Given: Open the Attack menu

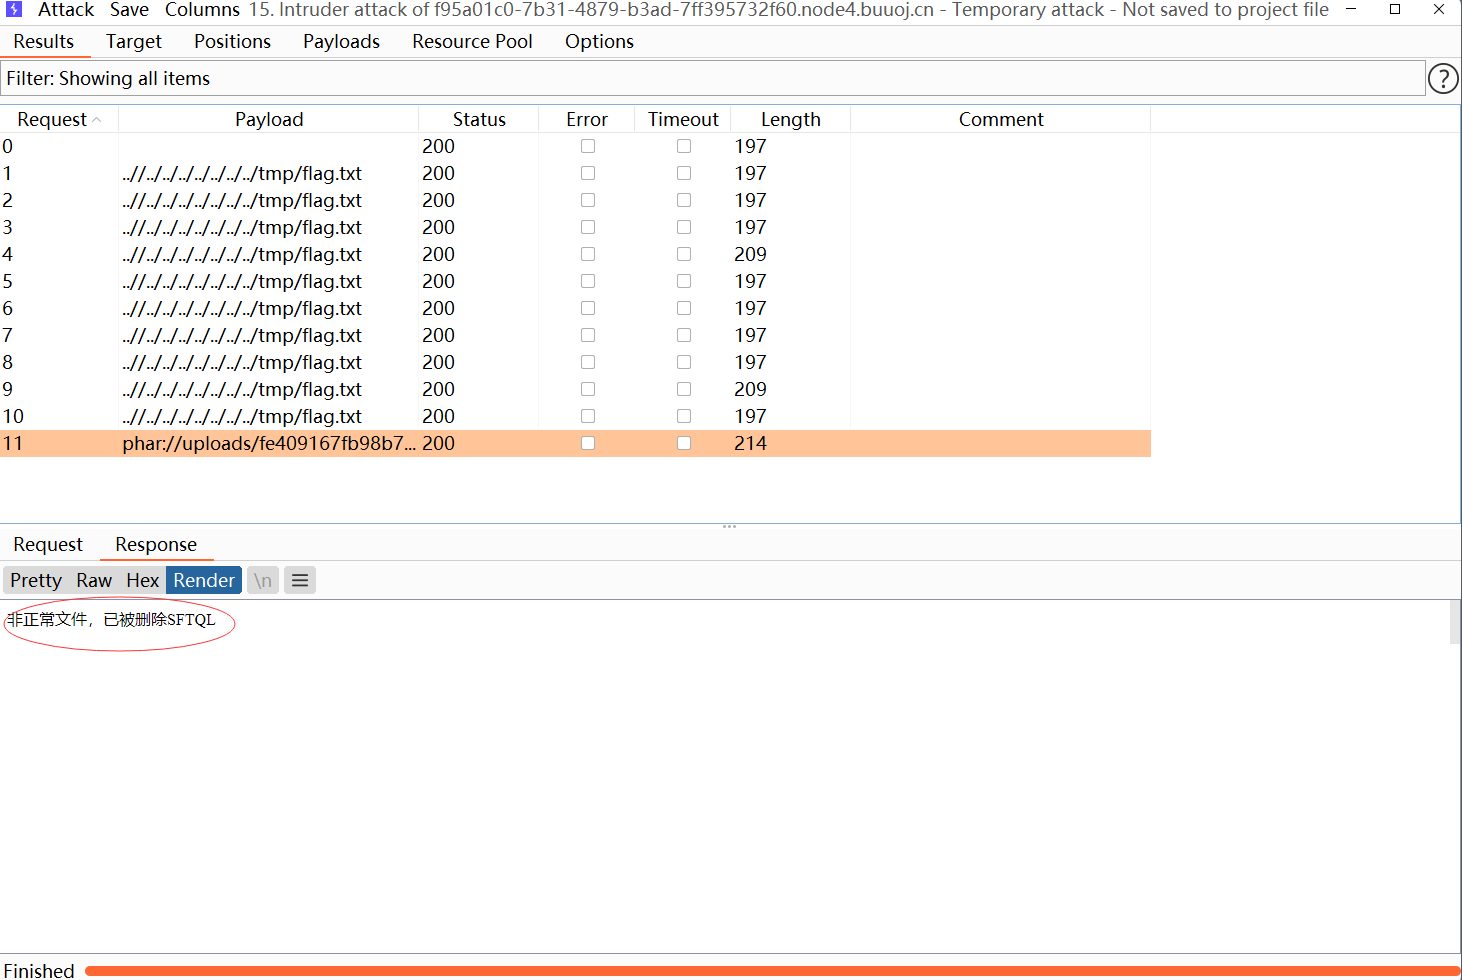Looking at the screenshot, I should pyautogui.click(x=65, y=10).
